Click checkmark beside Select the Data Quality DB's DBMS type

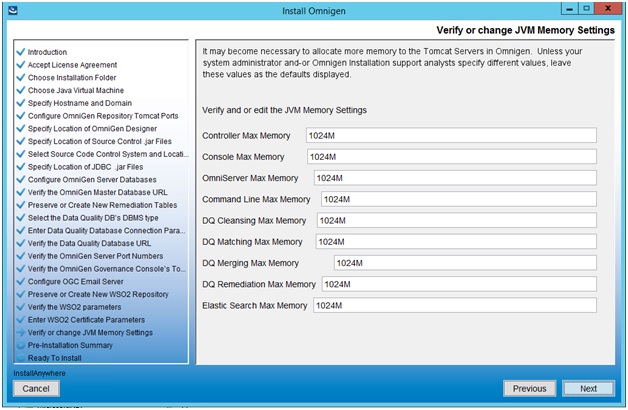20,218
